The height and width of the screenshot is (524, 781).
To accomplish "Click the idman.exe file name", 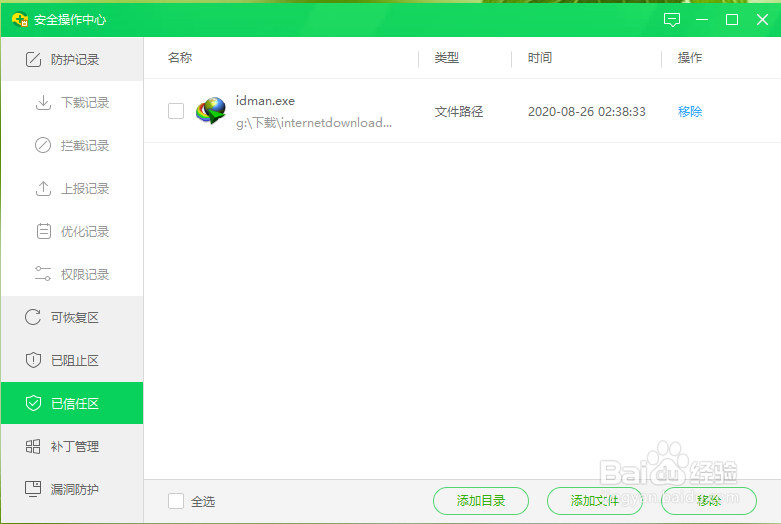I will tap(265, 101).
